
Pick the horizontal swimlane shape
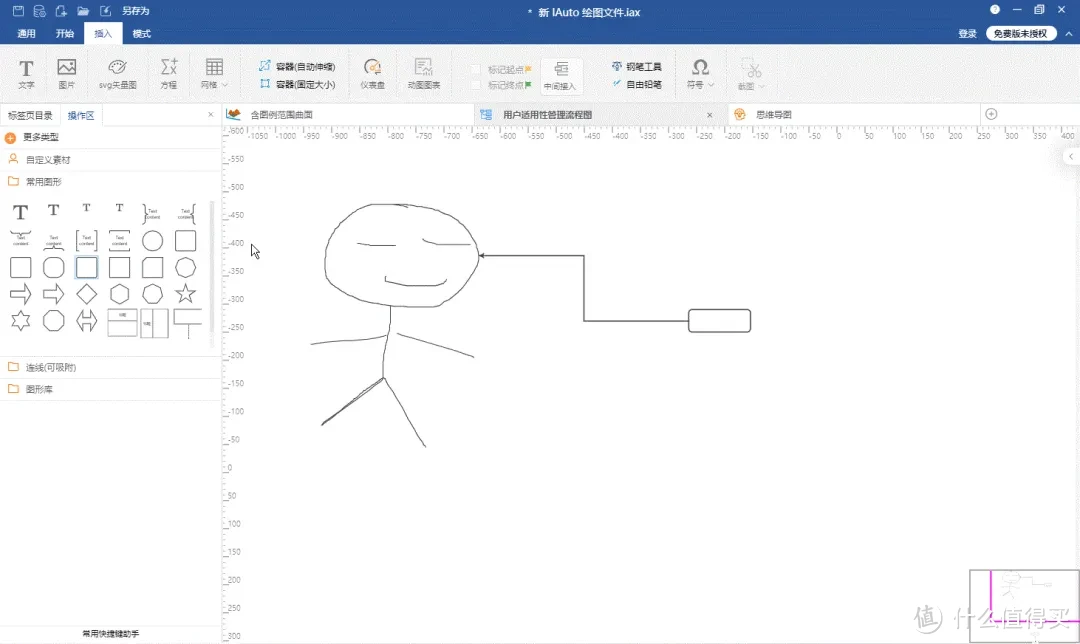[x=123, y=323]
